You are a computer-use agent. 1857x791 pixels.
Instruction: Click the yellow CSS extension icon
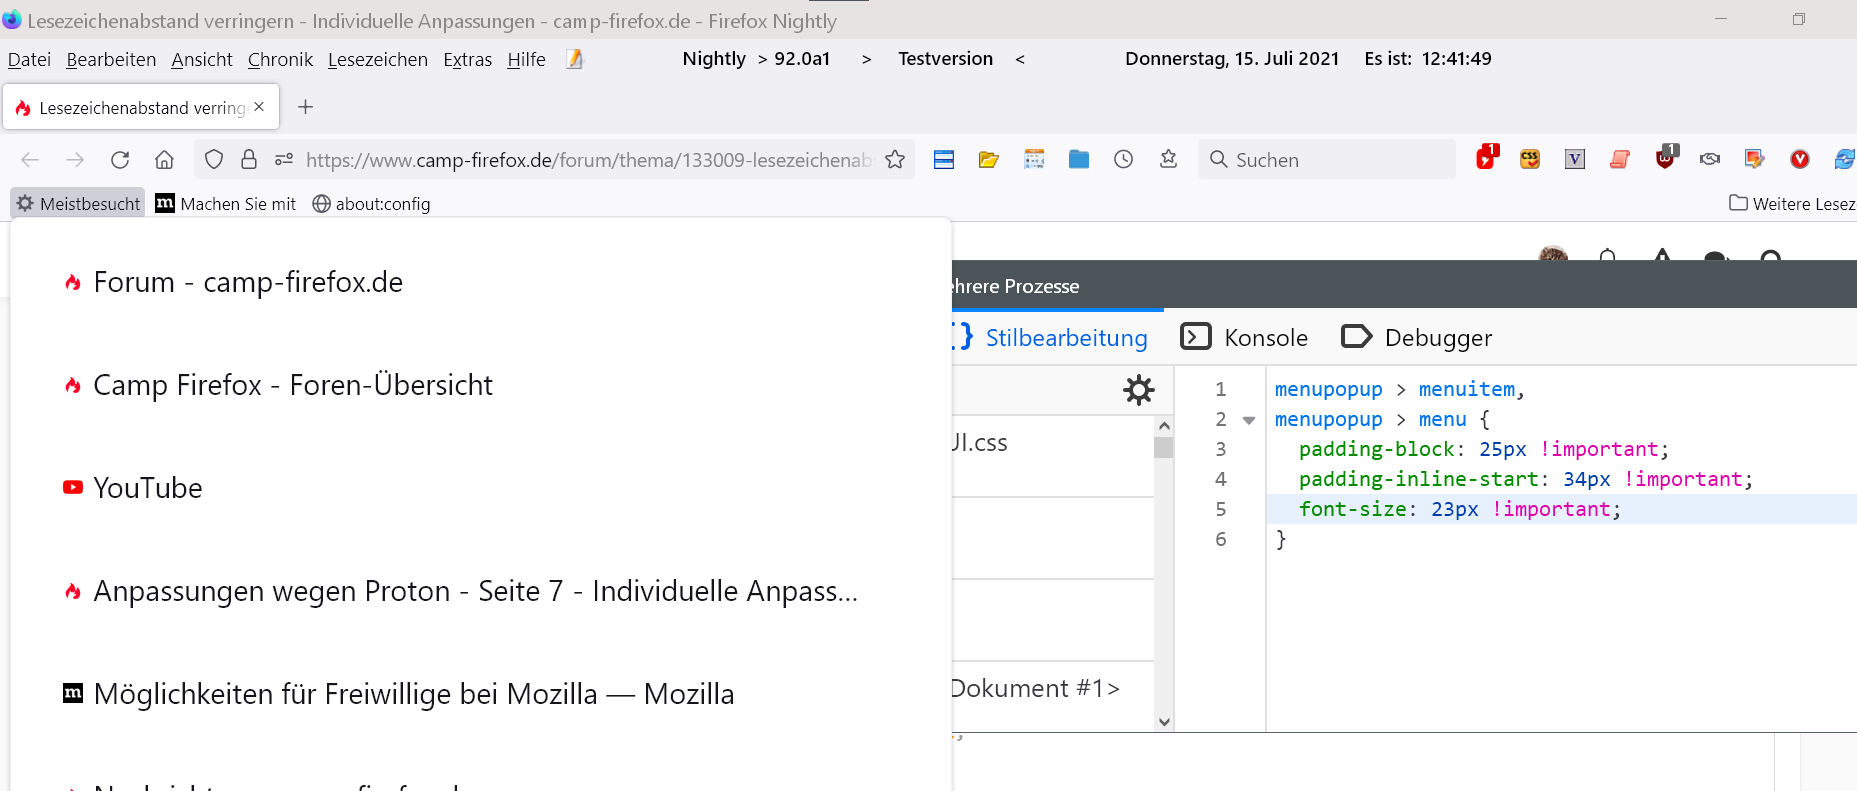pos(1530,160)
